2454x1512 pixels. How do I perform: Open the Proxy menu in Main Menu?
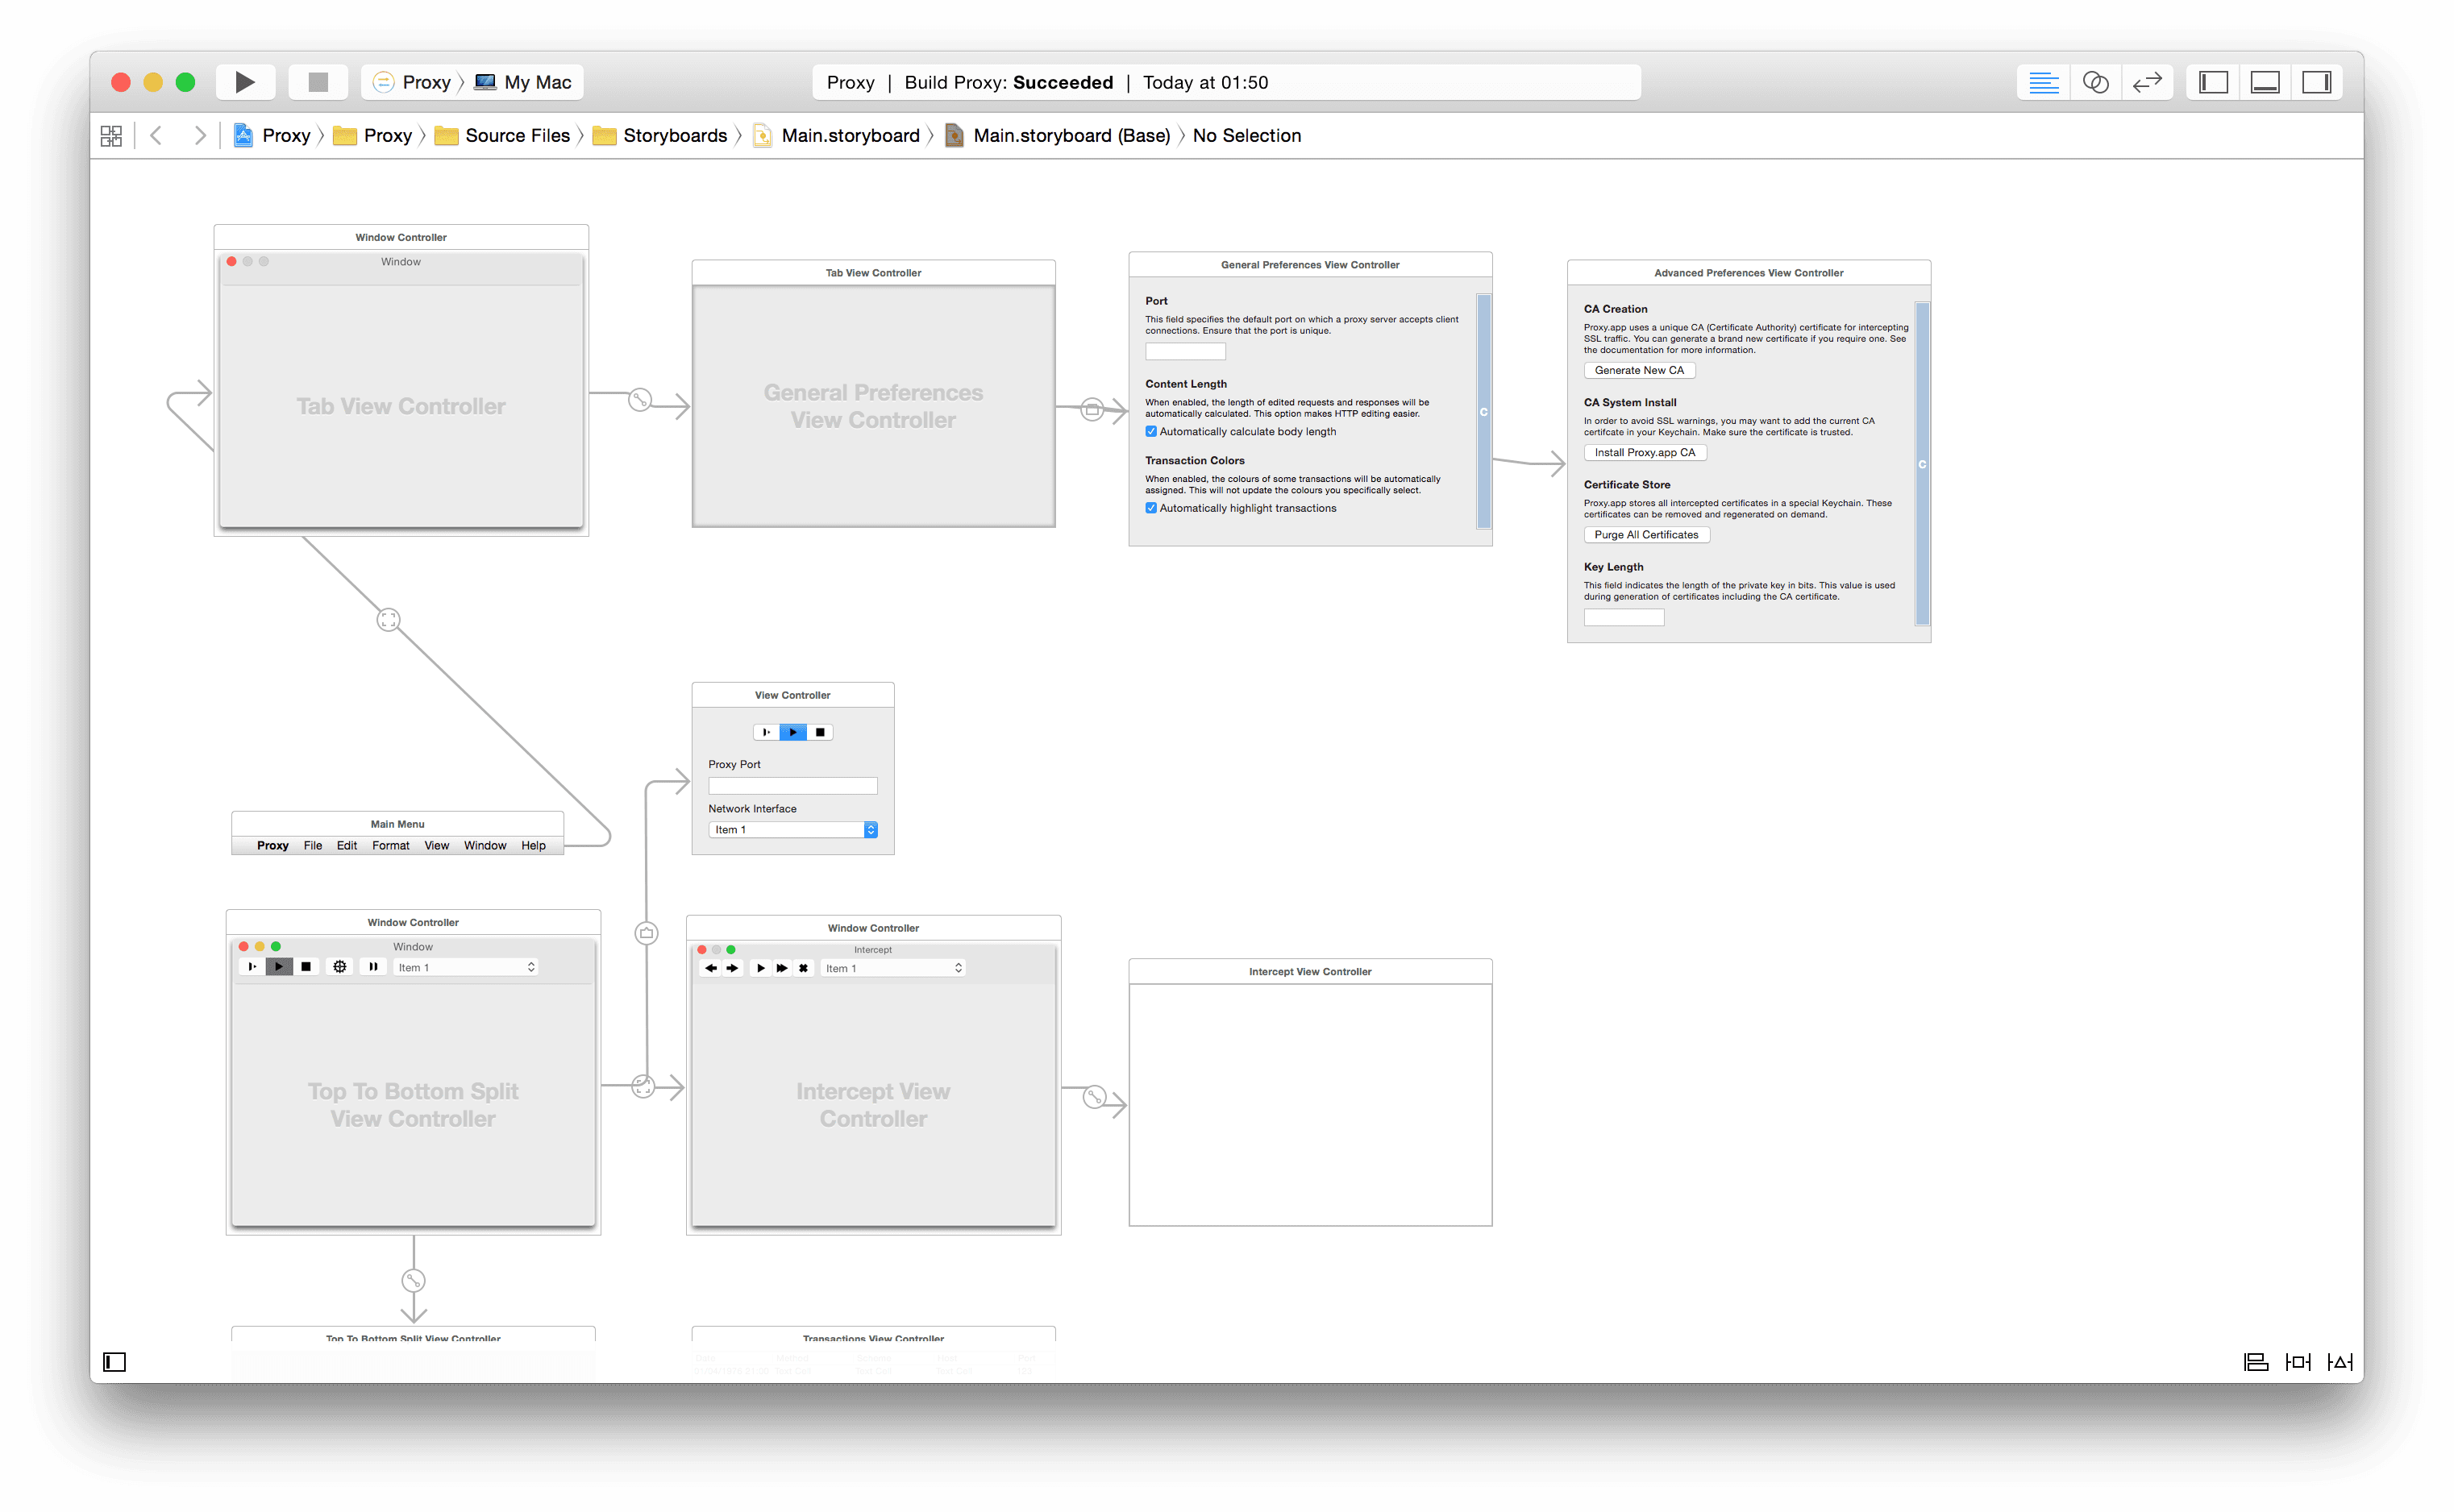pos(273,846)
